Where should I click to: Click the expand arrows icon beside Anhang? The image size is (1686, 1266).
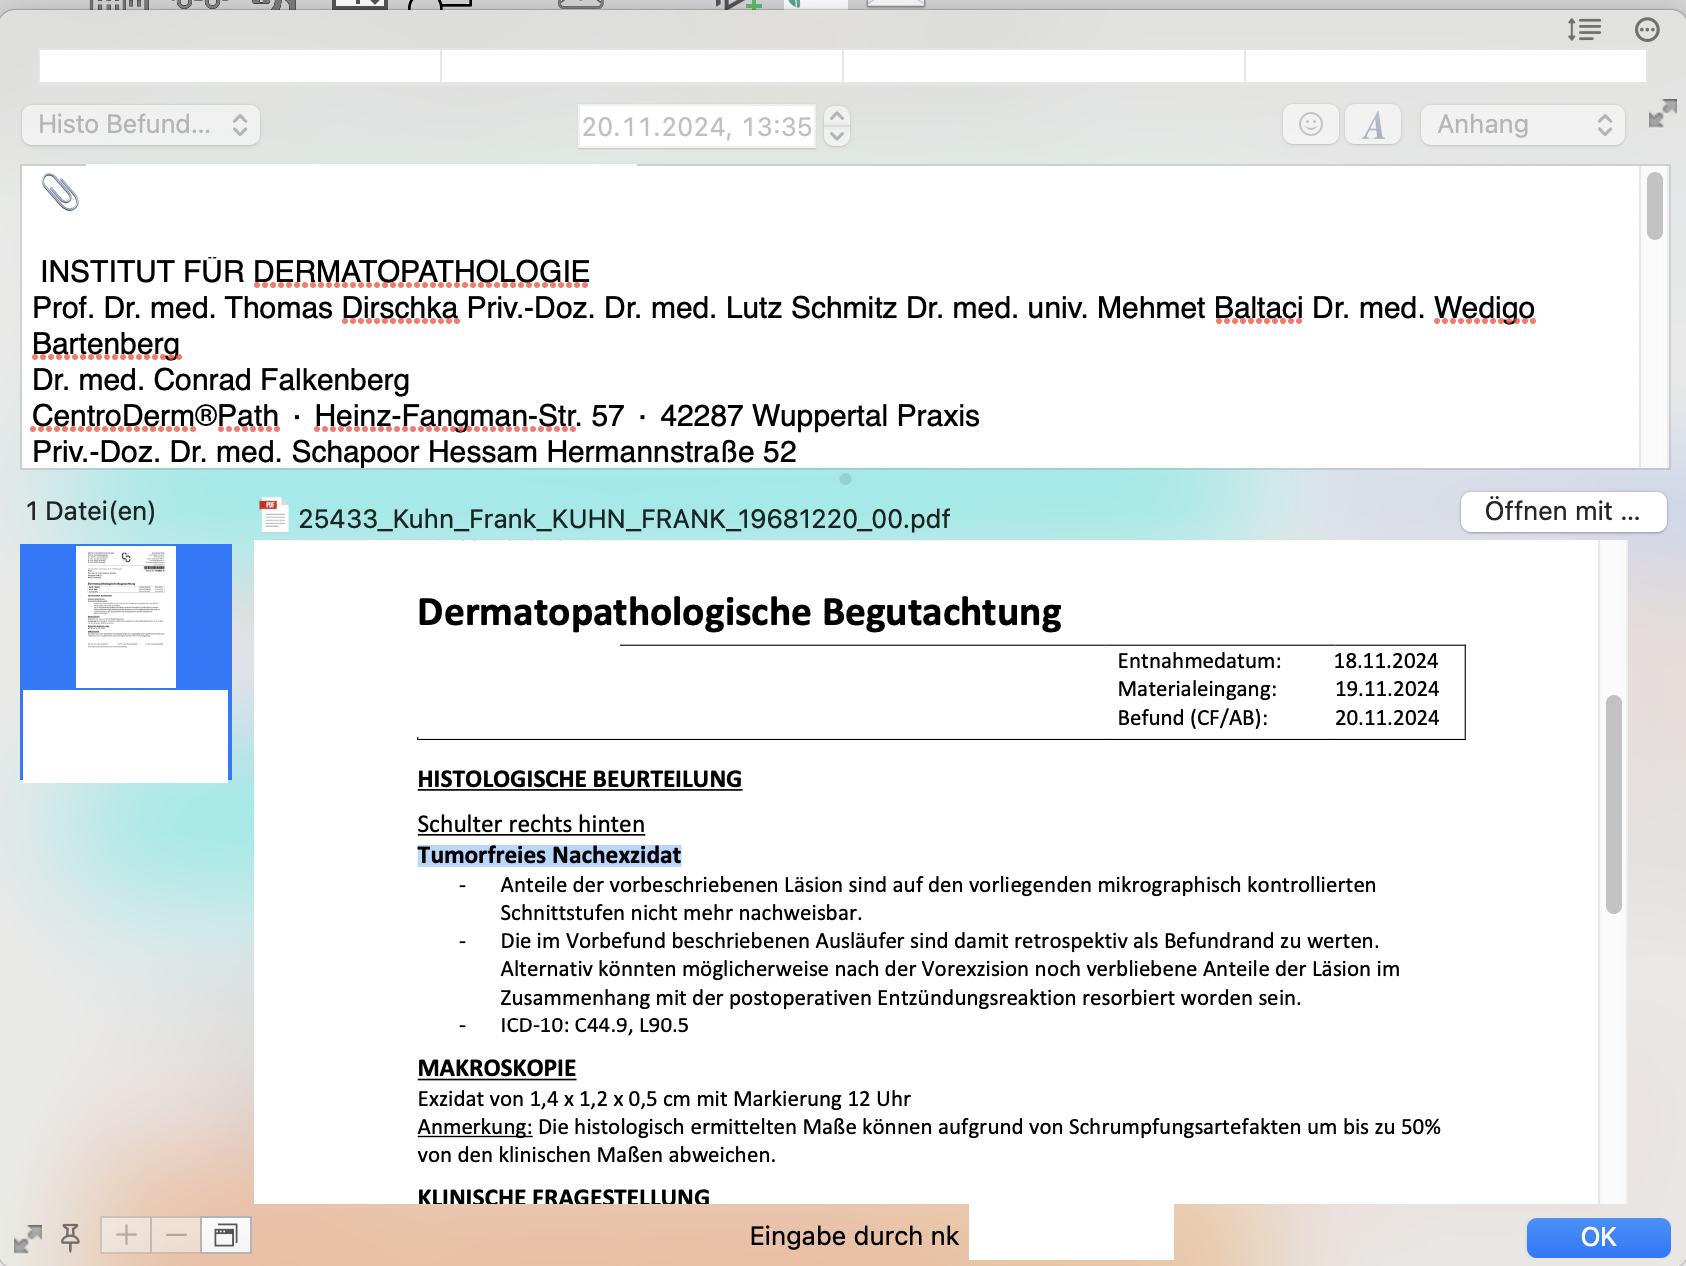tap(1662, 113)
